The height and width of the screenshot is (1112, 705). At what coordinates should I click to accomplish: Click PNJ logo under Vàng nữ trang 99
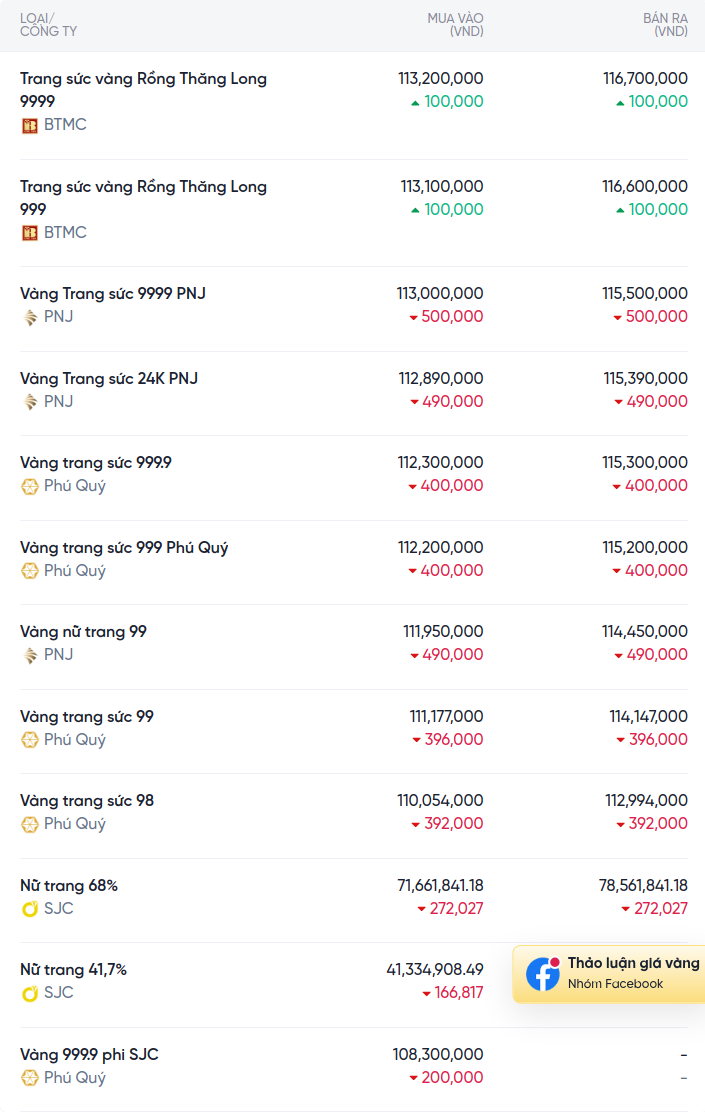pos(30,655)
